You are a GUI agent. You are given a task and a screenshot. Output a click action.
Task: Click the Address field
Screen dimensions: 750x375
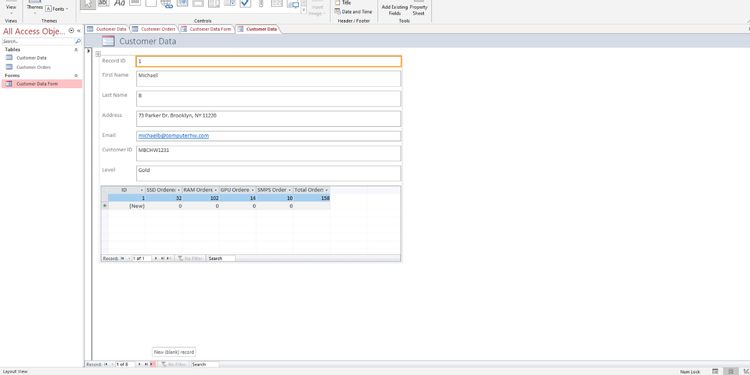[x=268, y=119]
